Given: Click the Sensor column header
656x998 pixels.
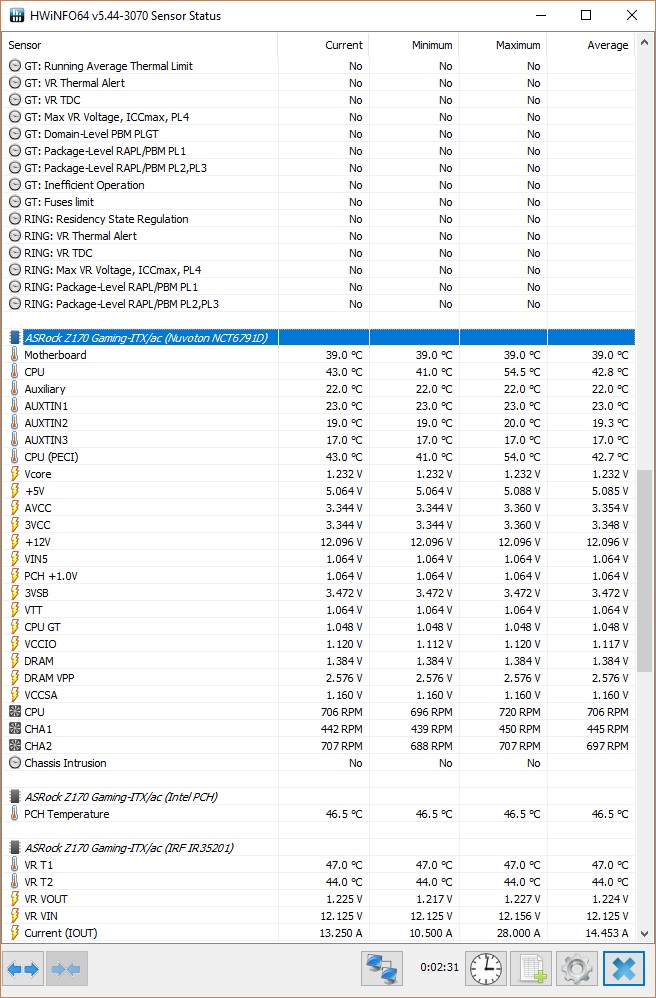Looking at the screenshot, I should coord(139,45).
